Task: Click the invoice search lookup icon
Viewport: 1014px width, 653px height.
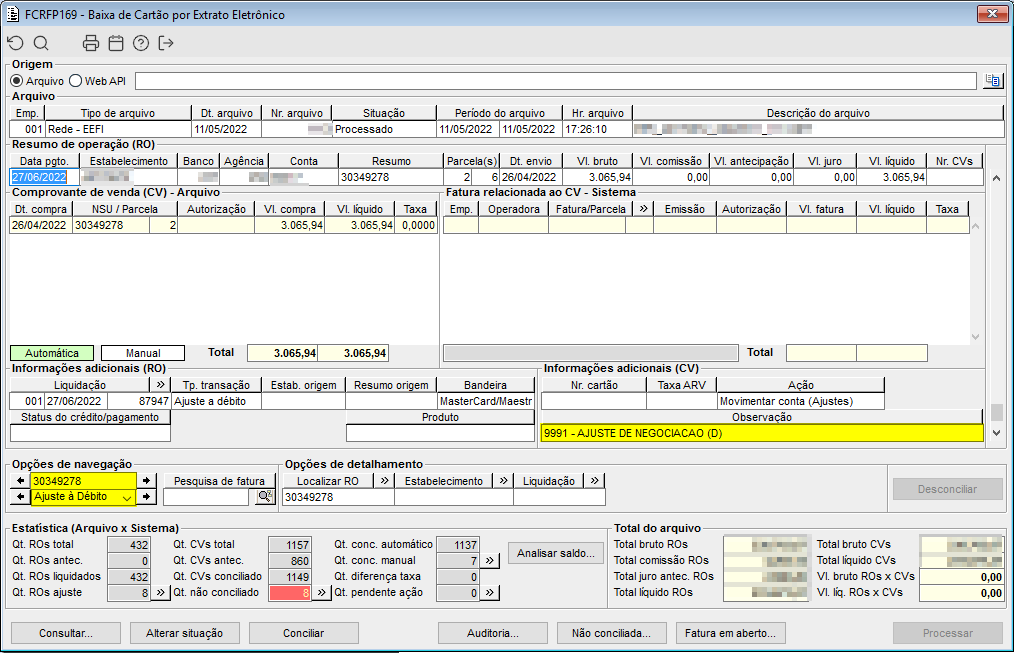Action: [x=265, y=497]
